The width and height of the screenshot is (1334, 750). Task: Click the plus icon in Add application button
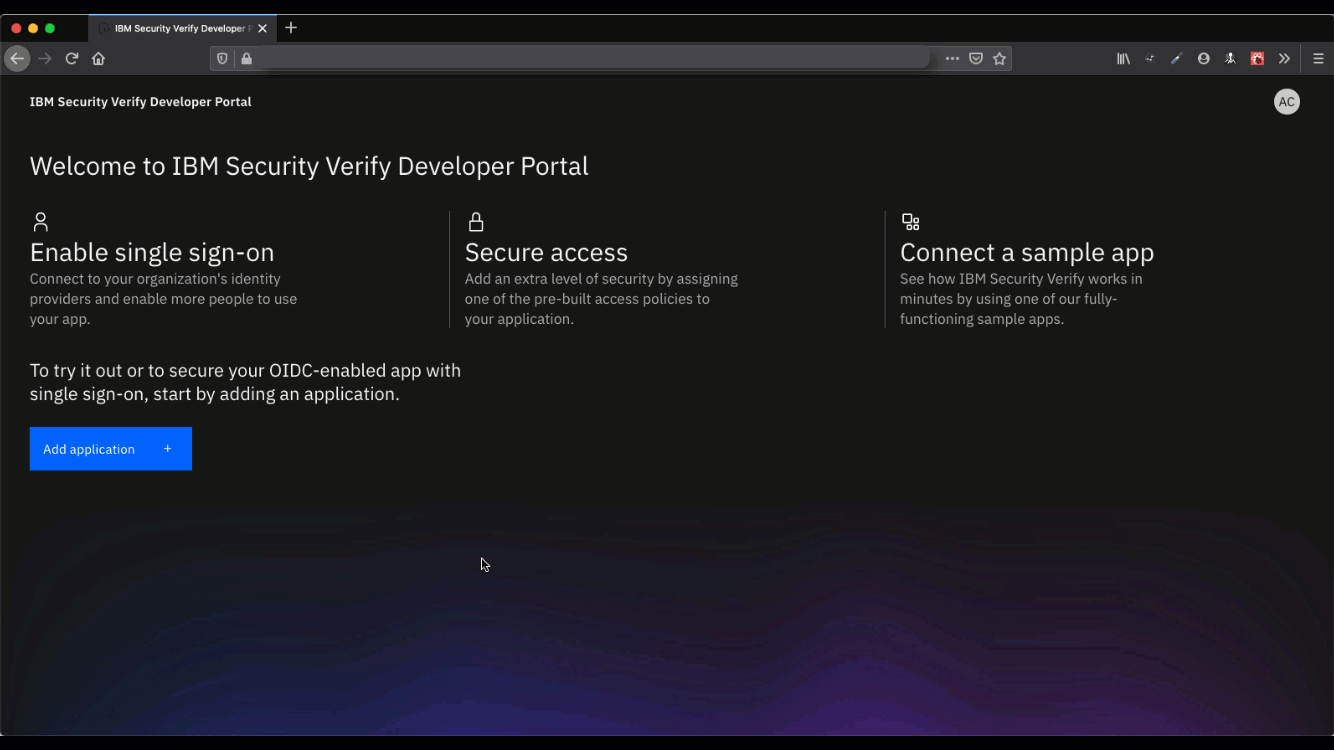tap(167, 449)
